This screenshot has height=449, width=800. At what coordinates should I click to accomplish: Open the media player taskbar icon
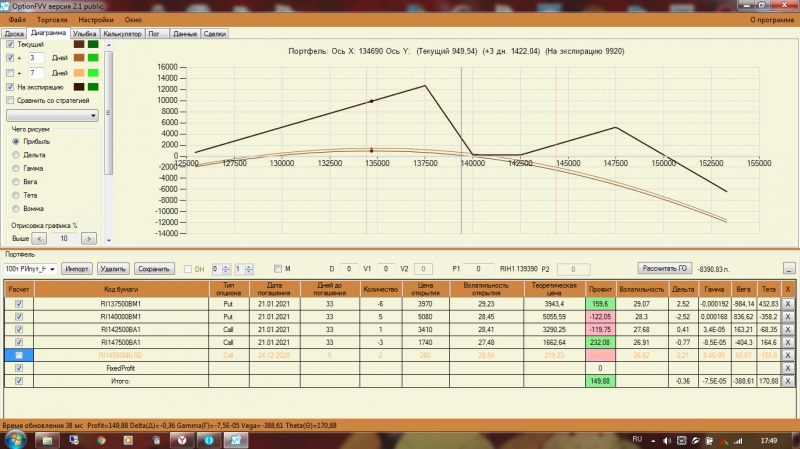[128, 440]
